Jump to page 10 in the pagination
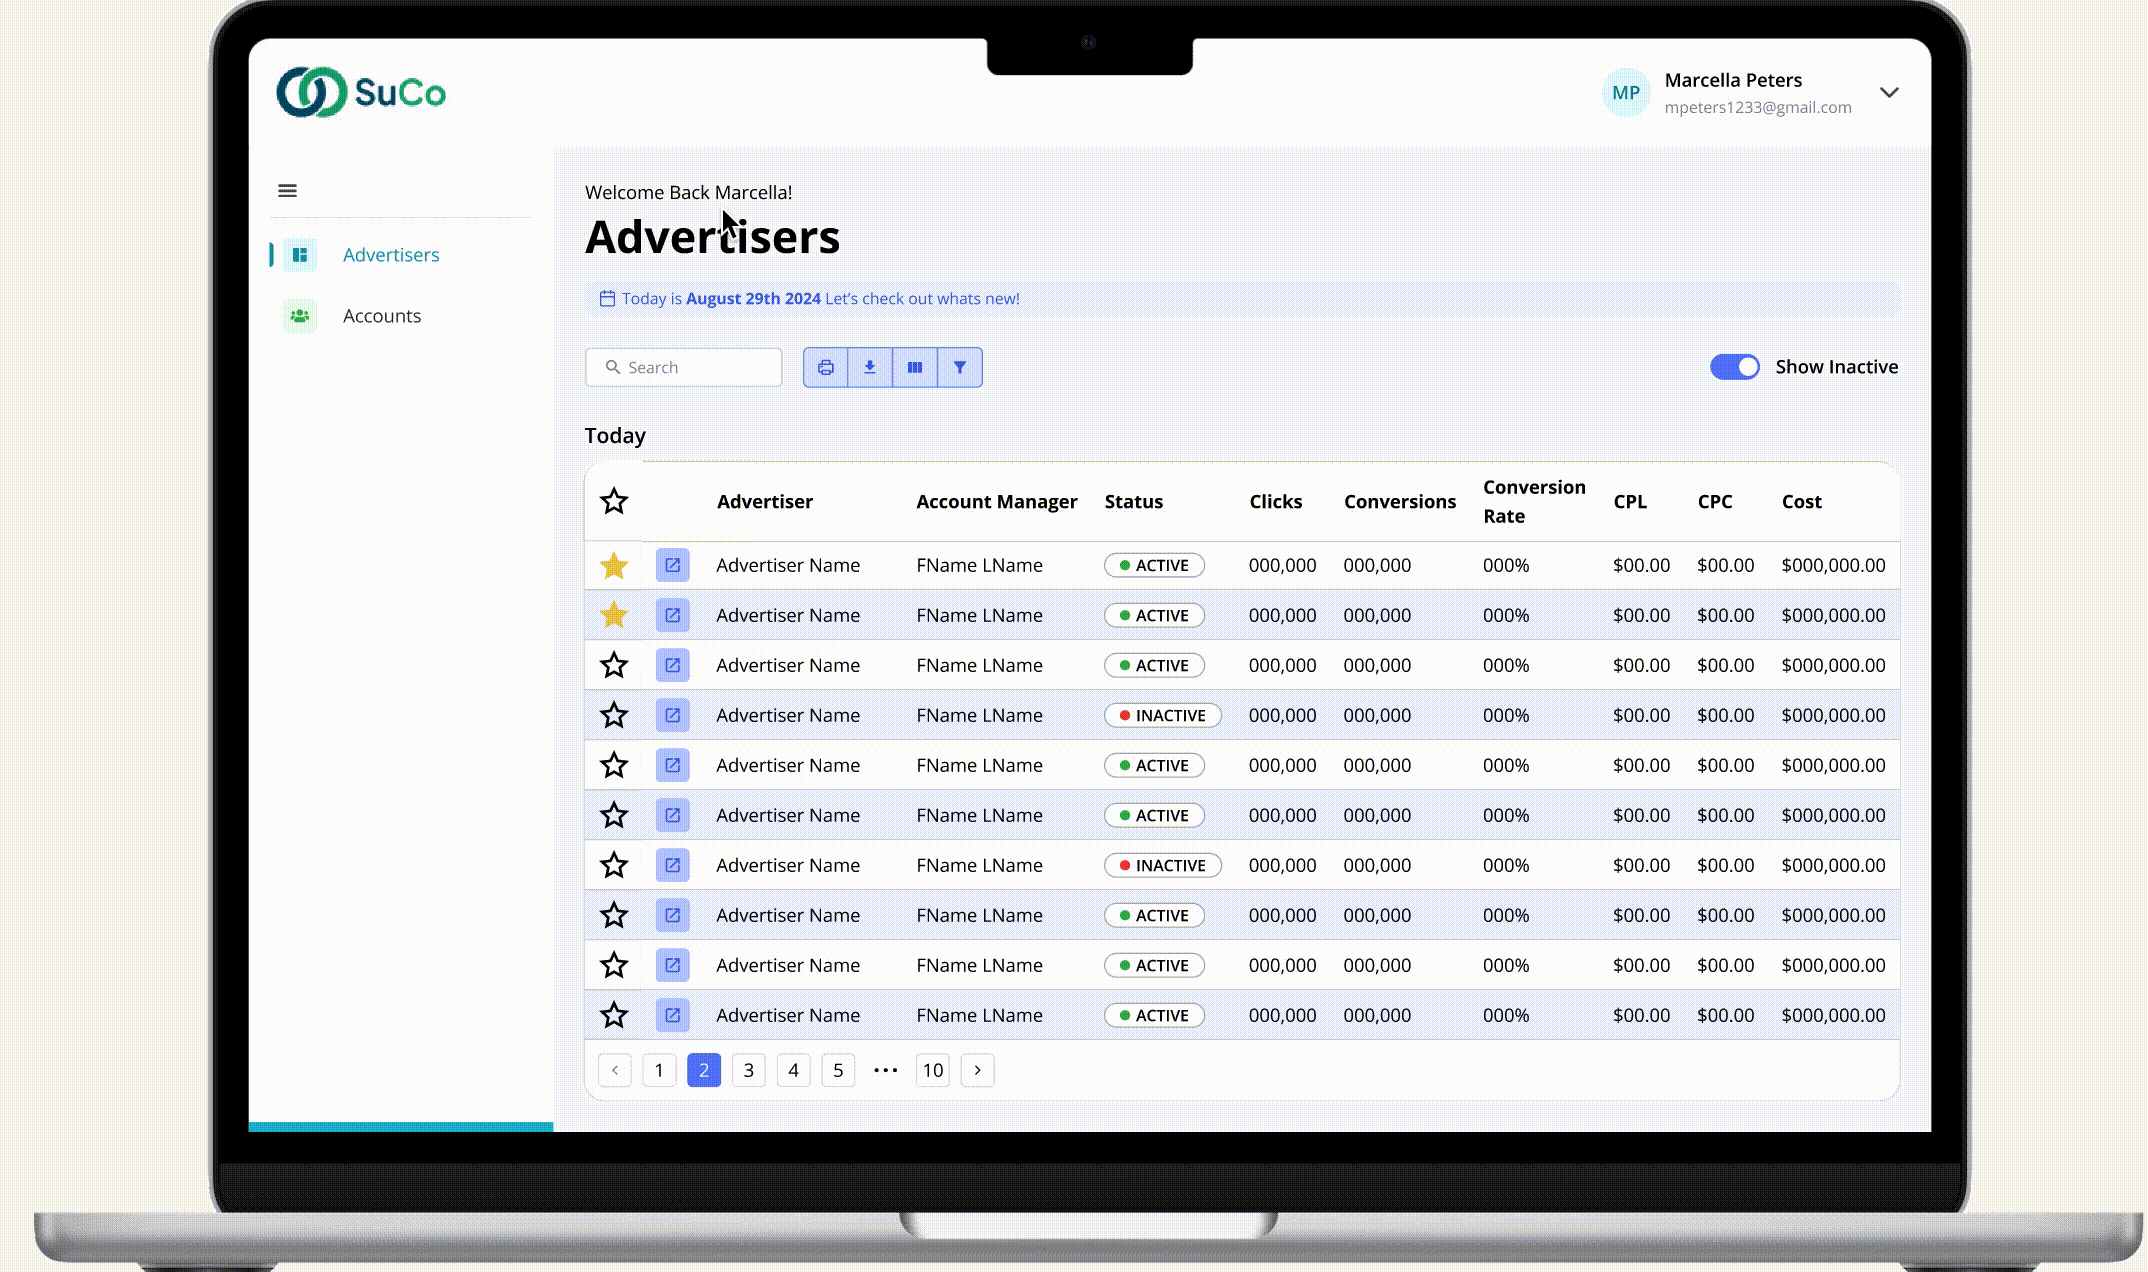2148x1272 pixels. pyautogui.click(x=933, y=1070)
